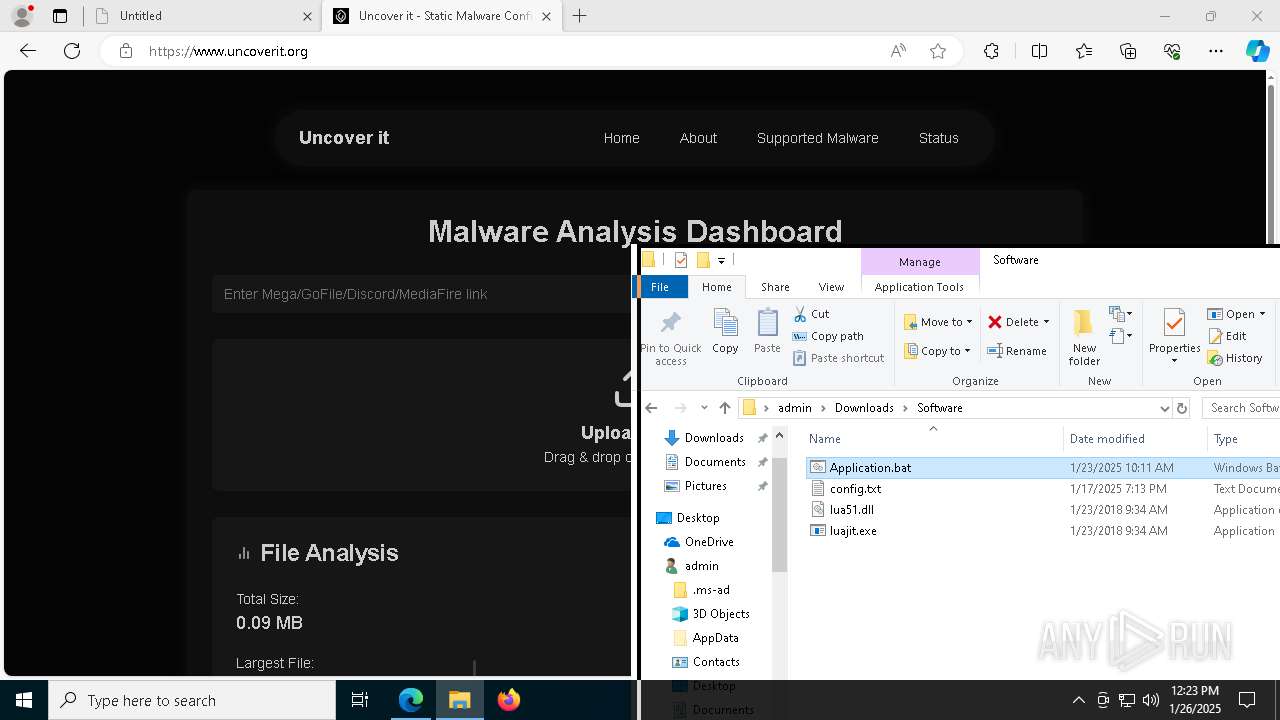1280x720 pixels.
Task: Open Firefox from the taskbar
Action: click(x=509, y=700)
